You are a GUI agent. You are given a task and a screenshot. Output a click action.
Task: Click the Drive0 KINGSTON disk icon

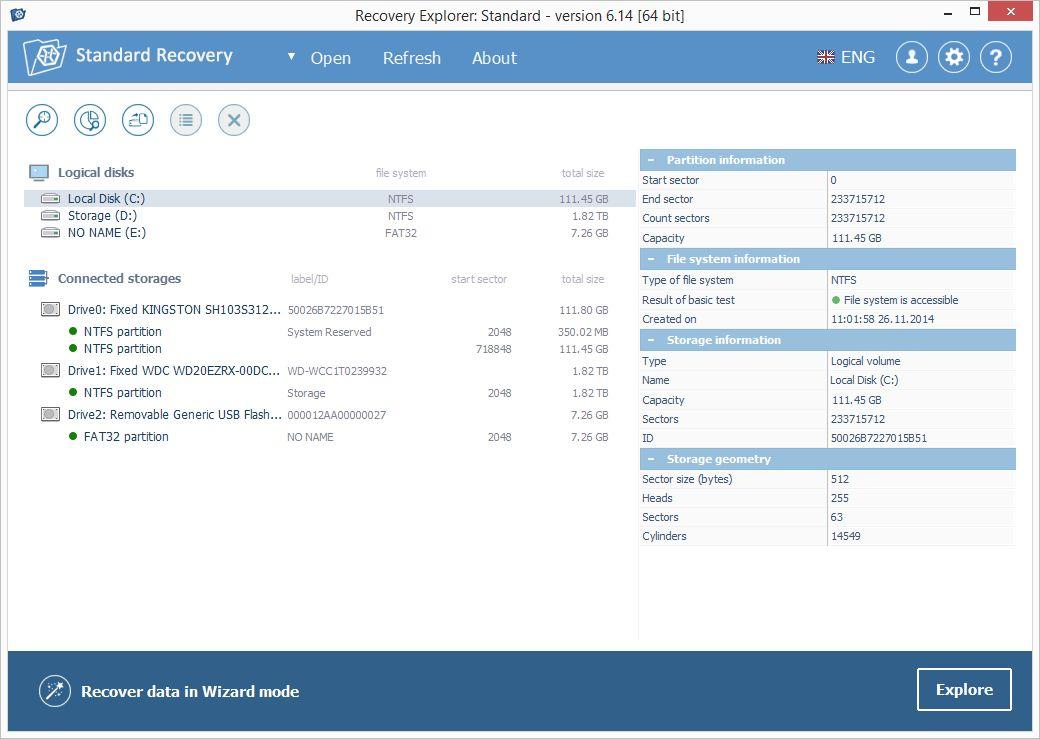[50, 309]
